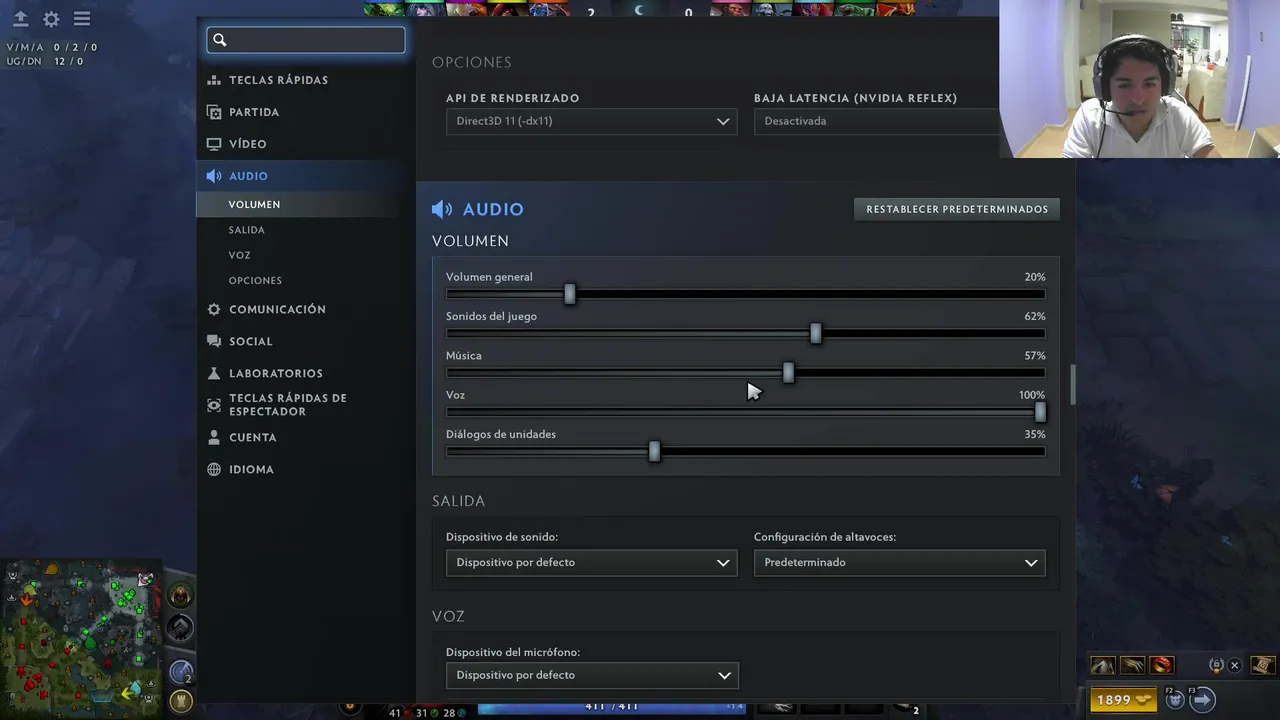Click the Cuenta person icon

(x=214, y=437)
